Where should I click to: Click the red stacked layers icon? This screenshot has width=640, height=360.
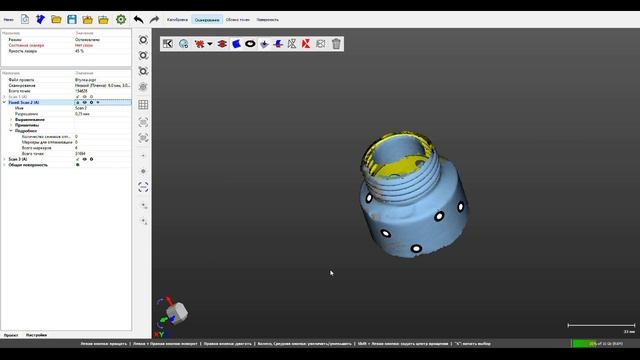tap(222, 44)
